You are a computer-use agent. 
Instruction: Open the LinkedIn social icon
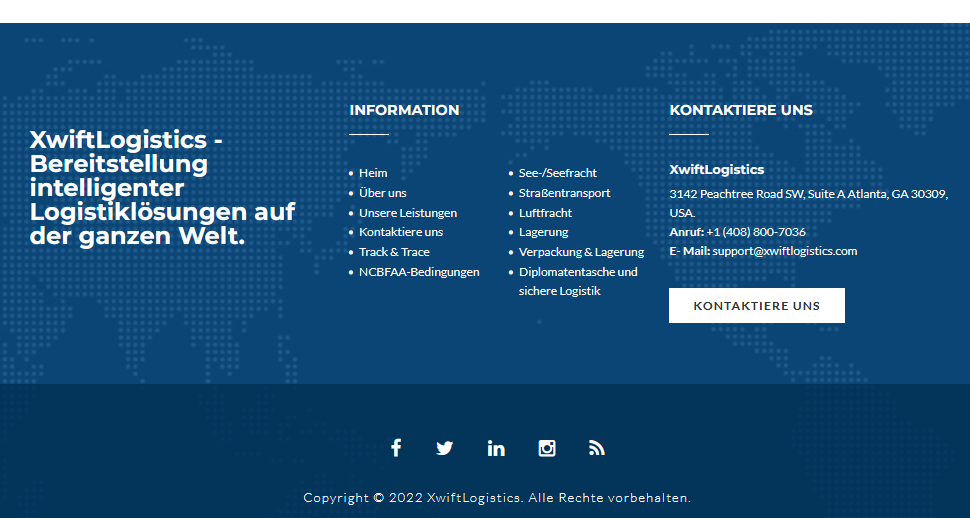tap(496, 448)
